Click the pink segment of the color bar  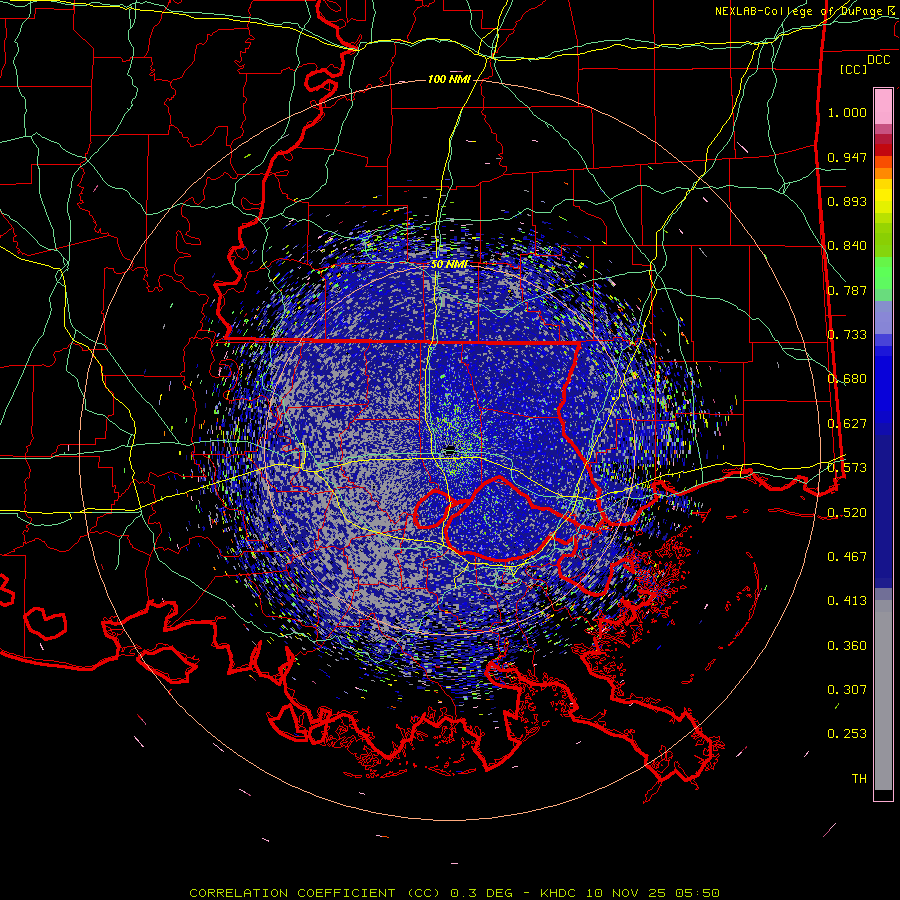click(883, 107)
